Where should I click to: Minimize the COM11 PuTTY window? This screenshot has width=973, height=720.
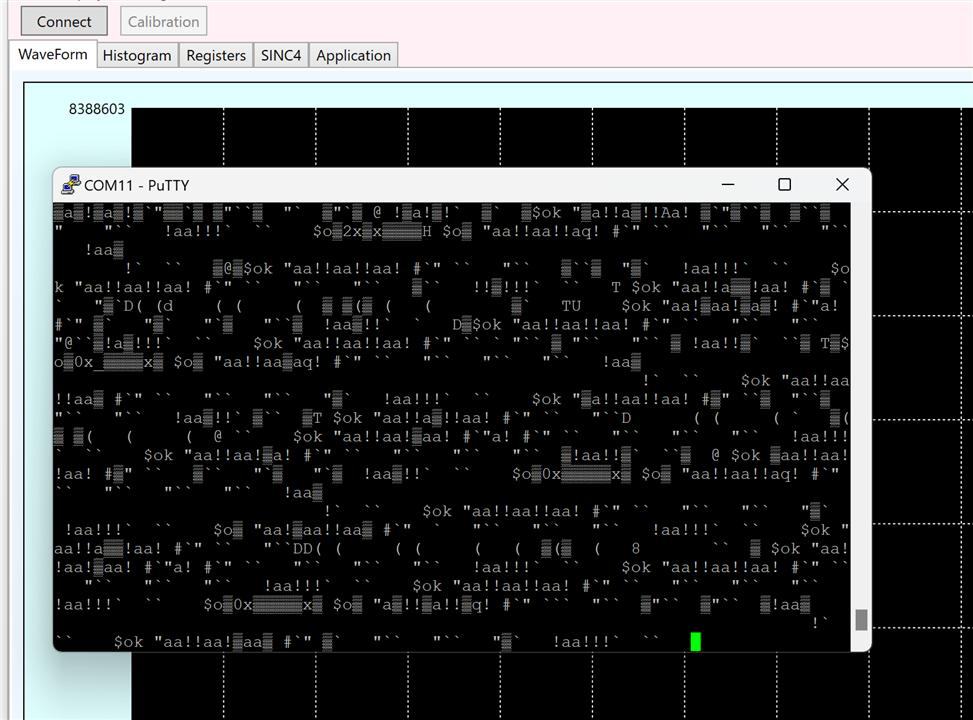[x=728, y=184]
